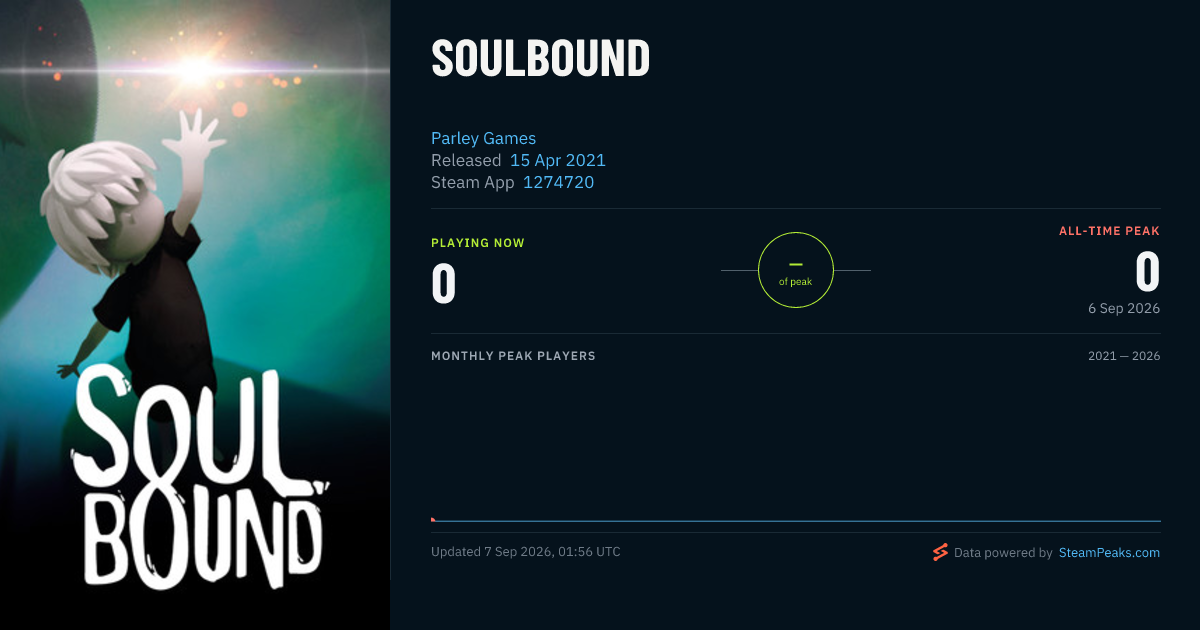The height and width of the screenshot is (630, 1200).
Task: Open the SteamPeaks.com link
Action: pyautogui.click(x=1109, y=552)
